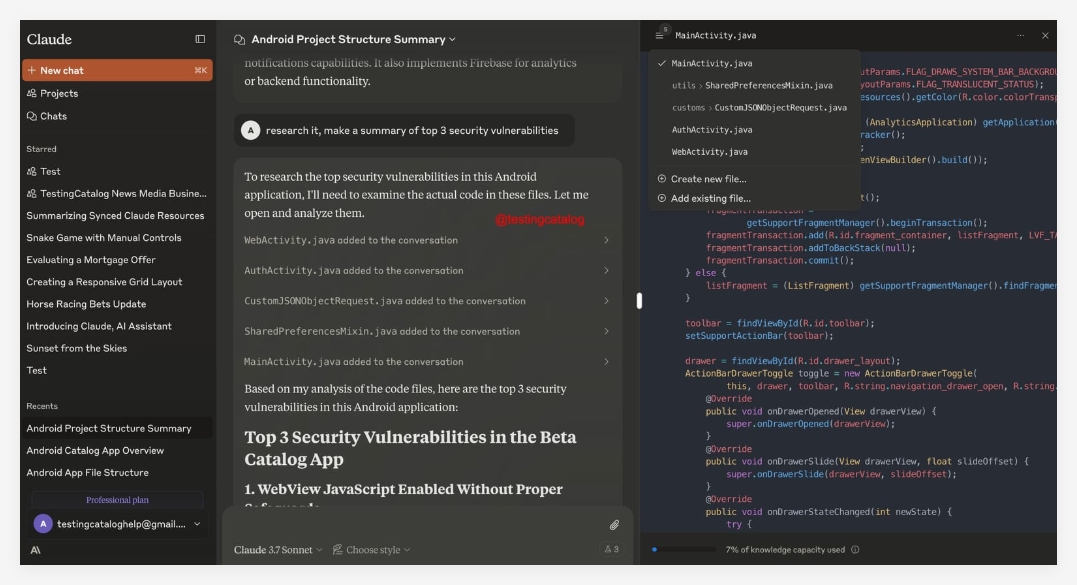
Task: Open the Chats section
Action: 47,116
